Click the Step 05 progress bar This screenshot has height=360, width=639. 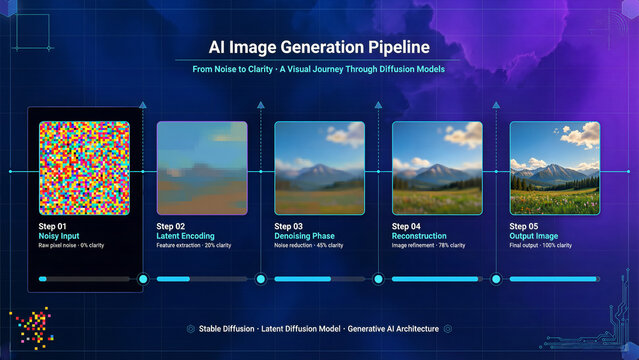555,279
